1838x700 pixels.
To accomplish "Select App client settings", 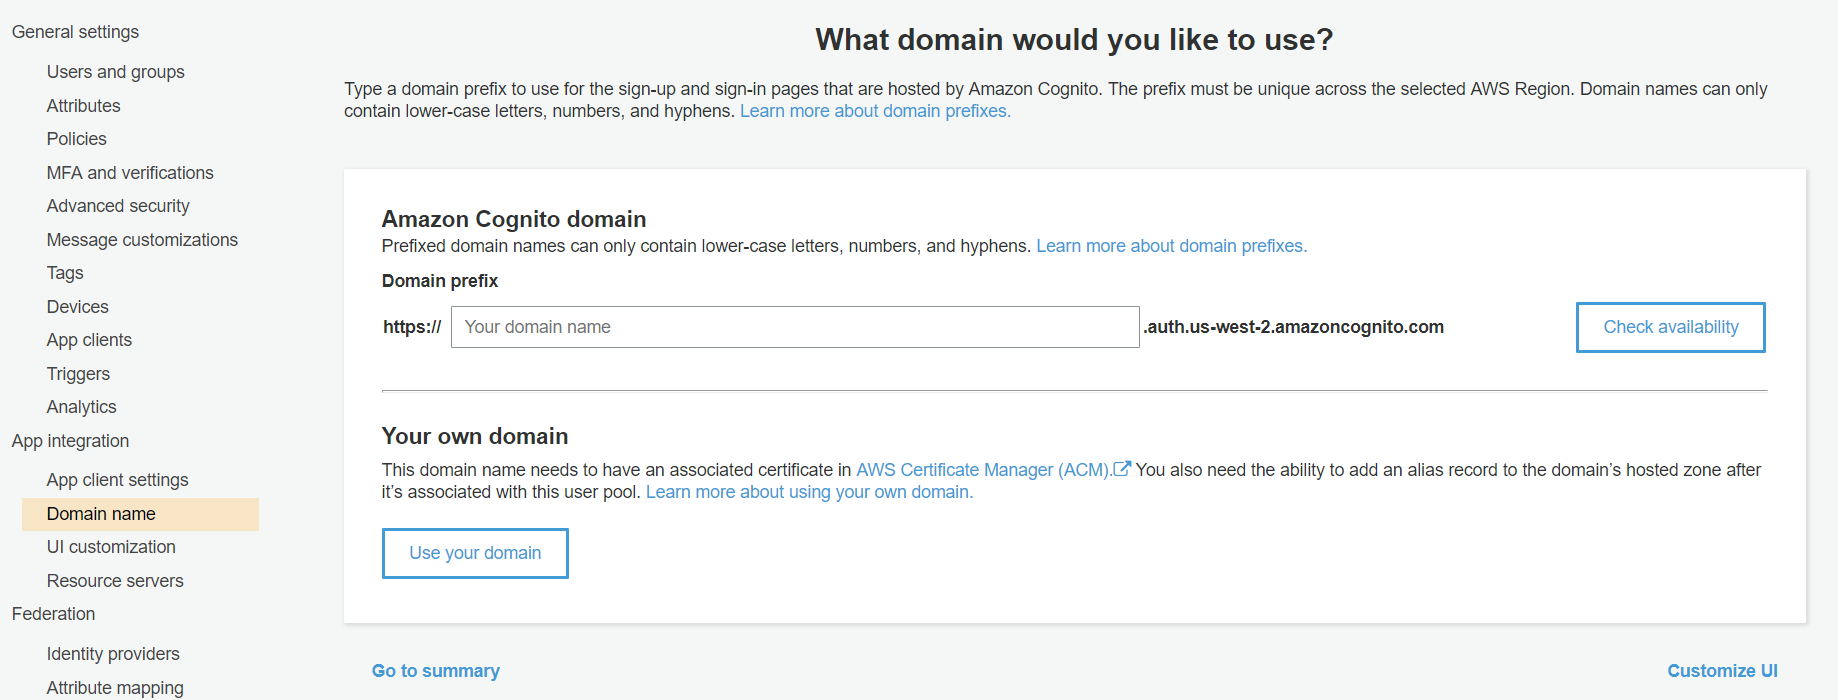I will point(118,480).
